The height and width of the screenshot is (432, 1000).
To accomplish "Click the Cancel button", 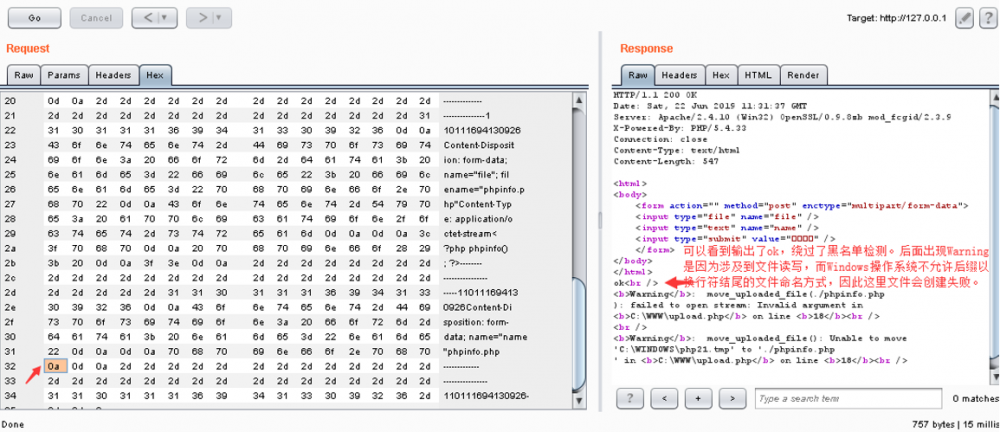I will point(96,18).
